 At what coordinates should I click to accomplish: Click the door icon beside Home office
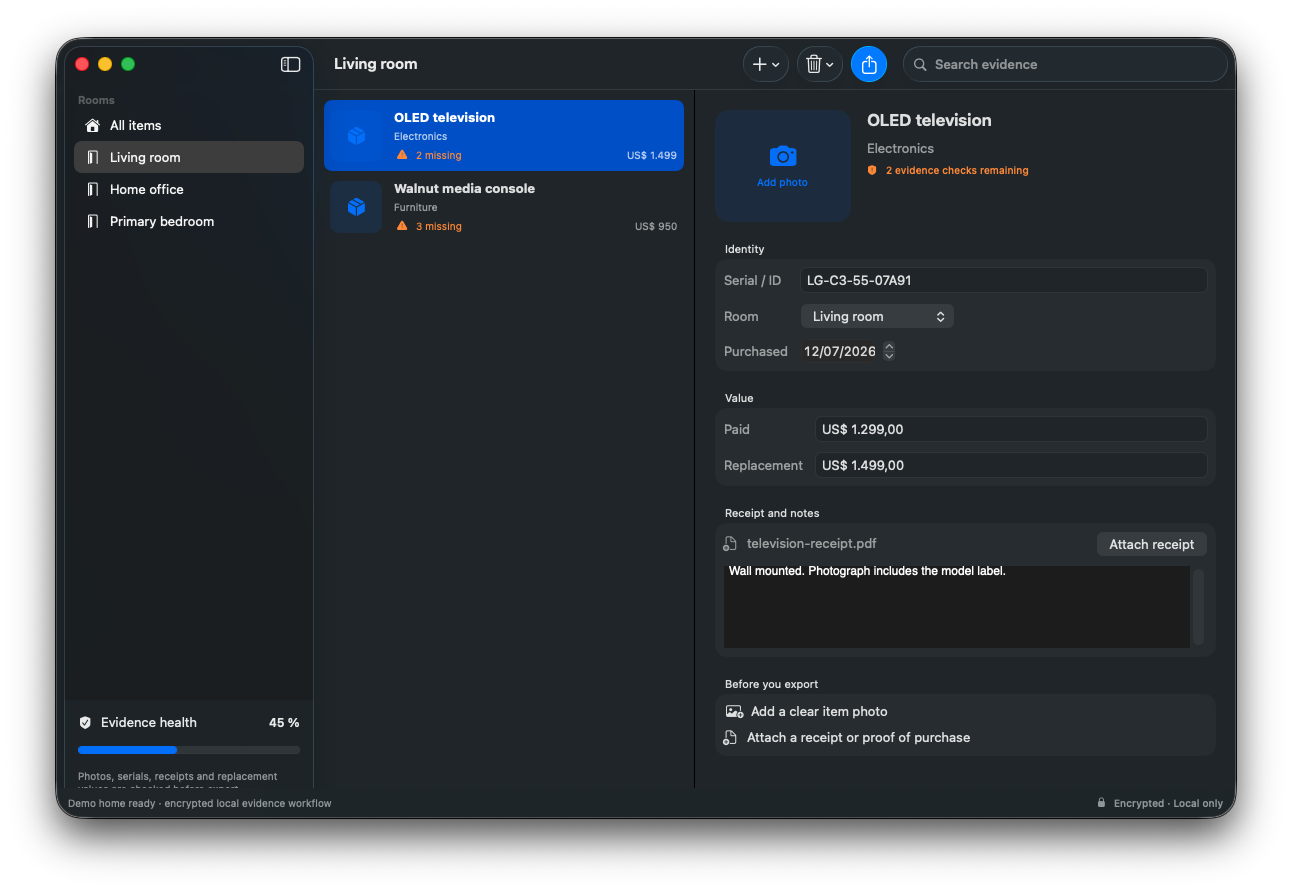pos(93,189)
